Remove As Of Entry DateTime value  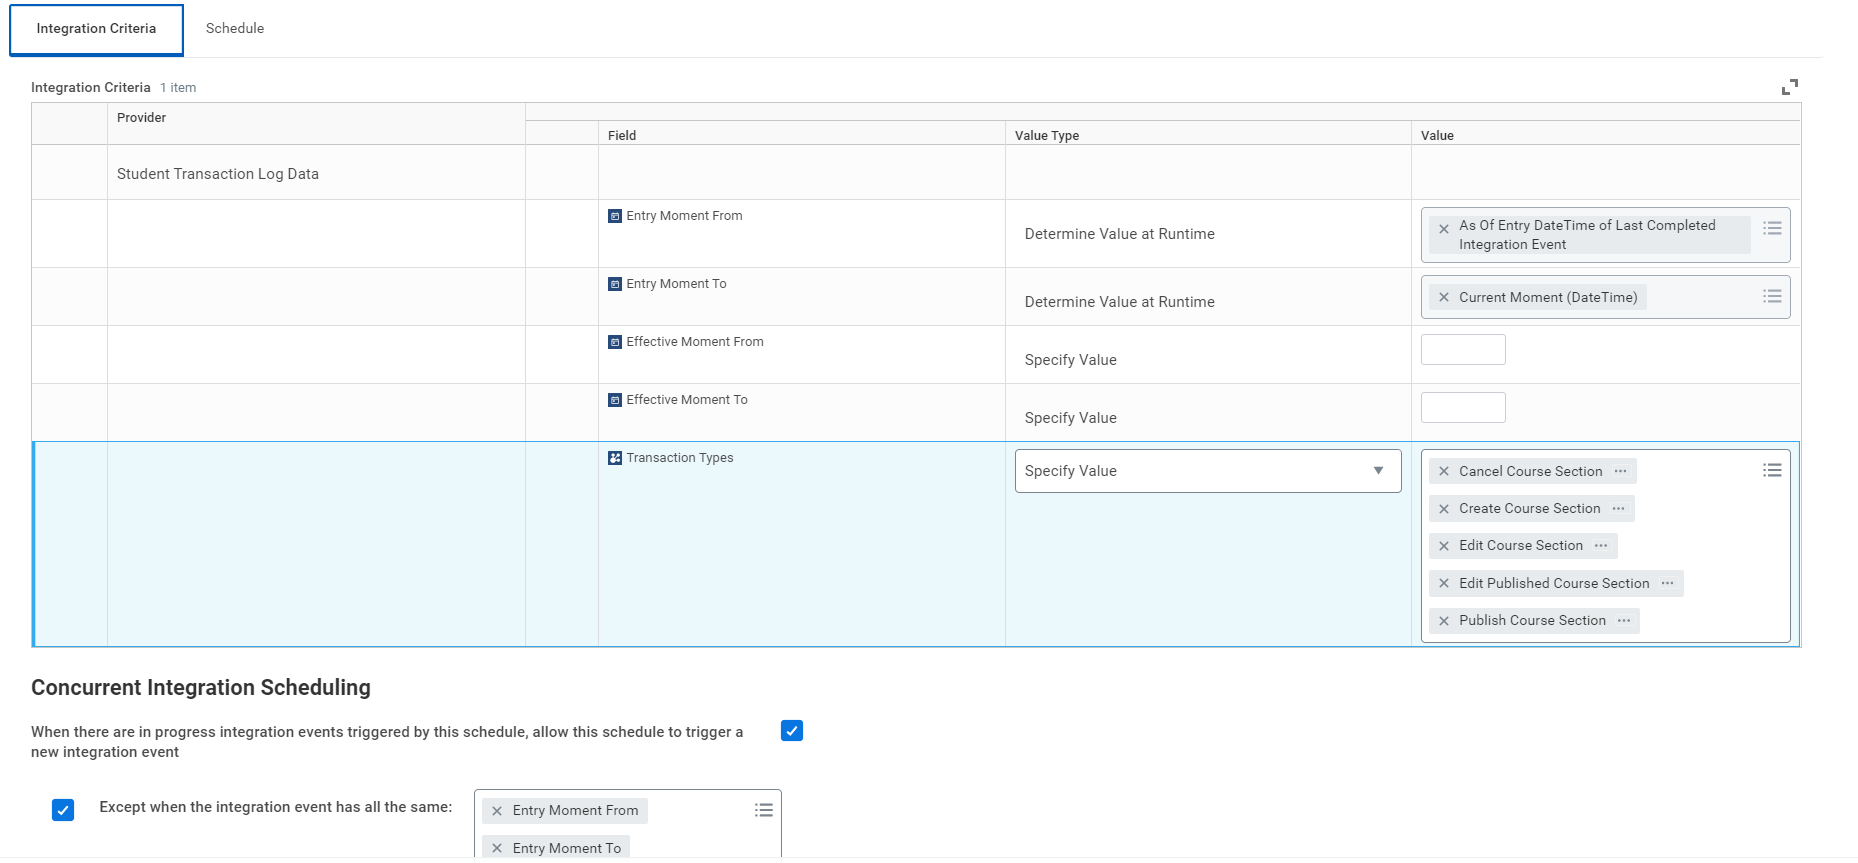1443,230
